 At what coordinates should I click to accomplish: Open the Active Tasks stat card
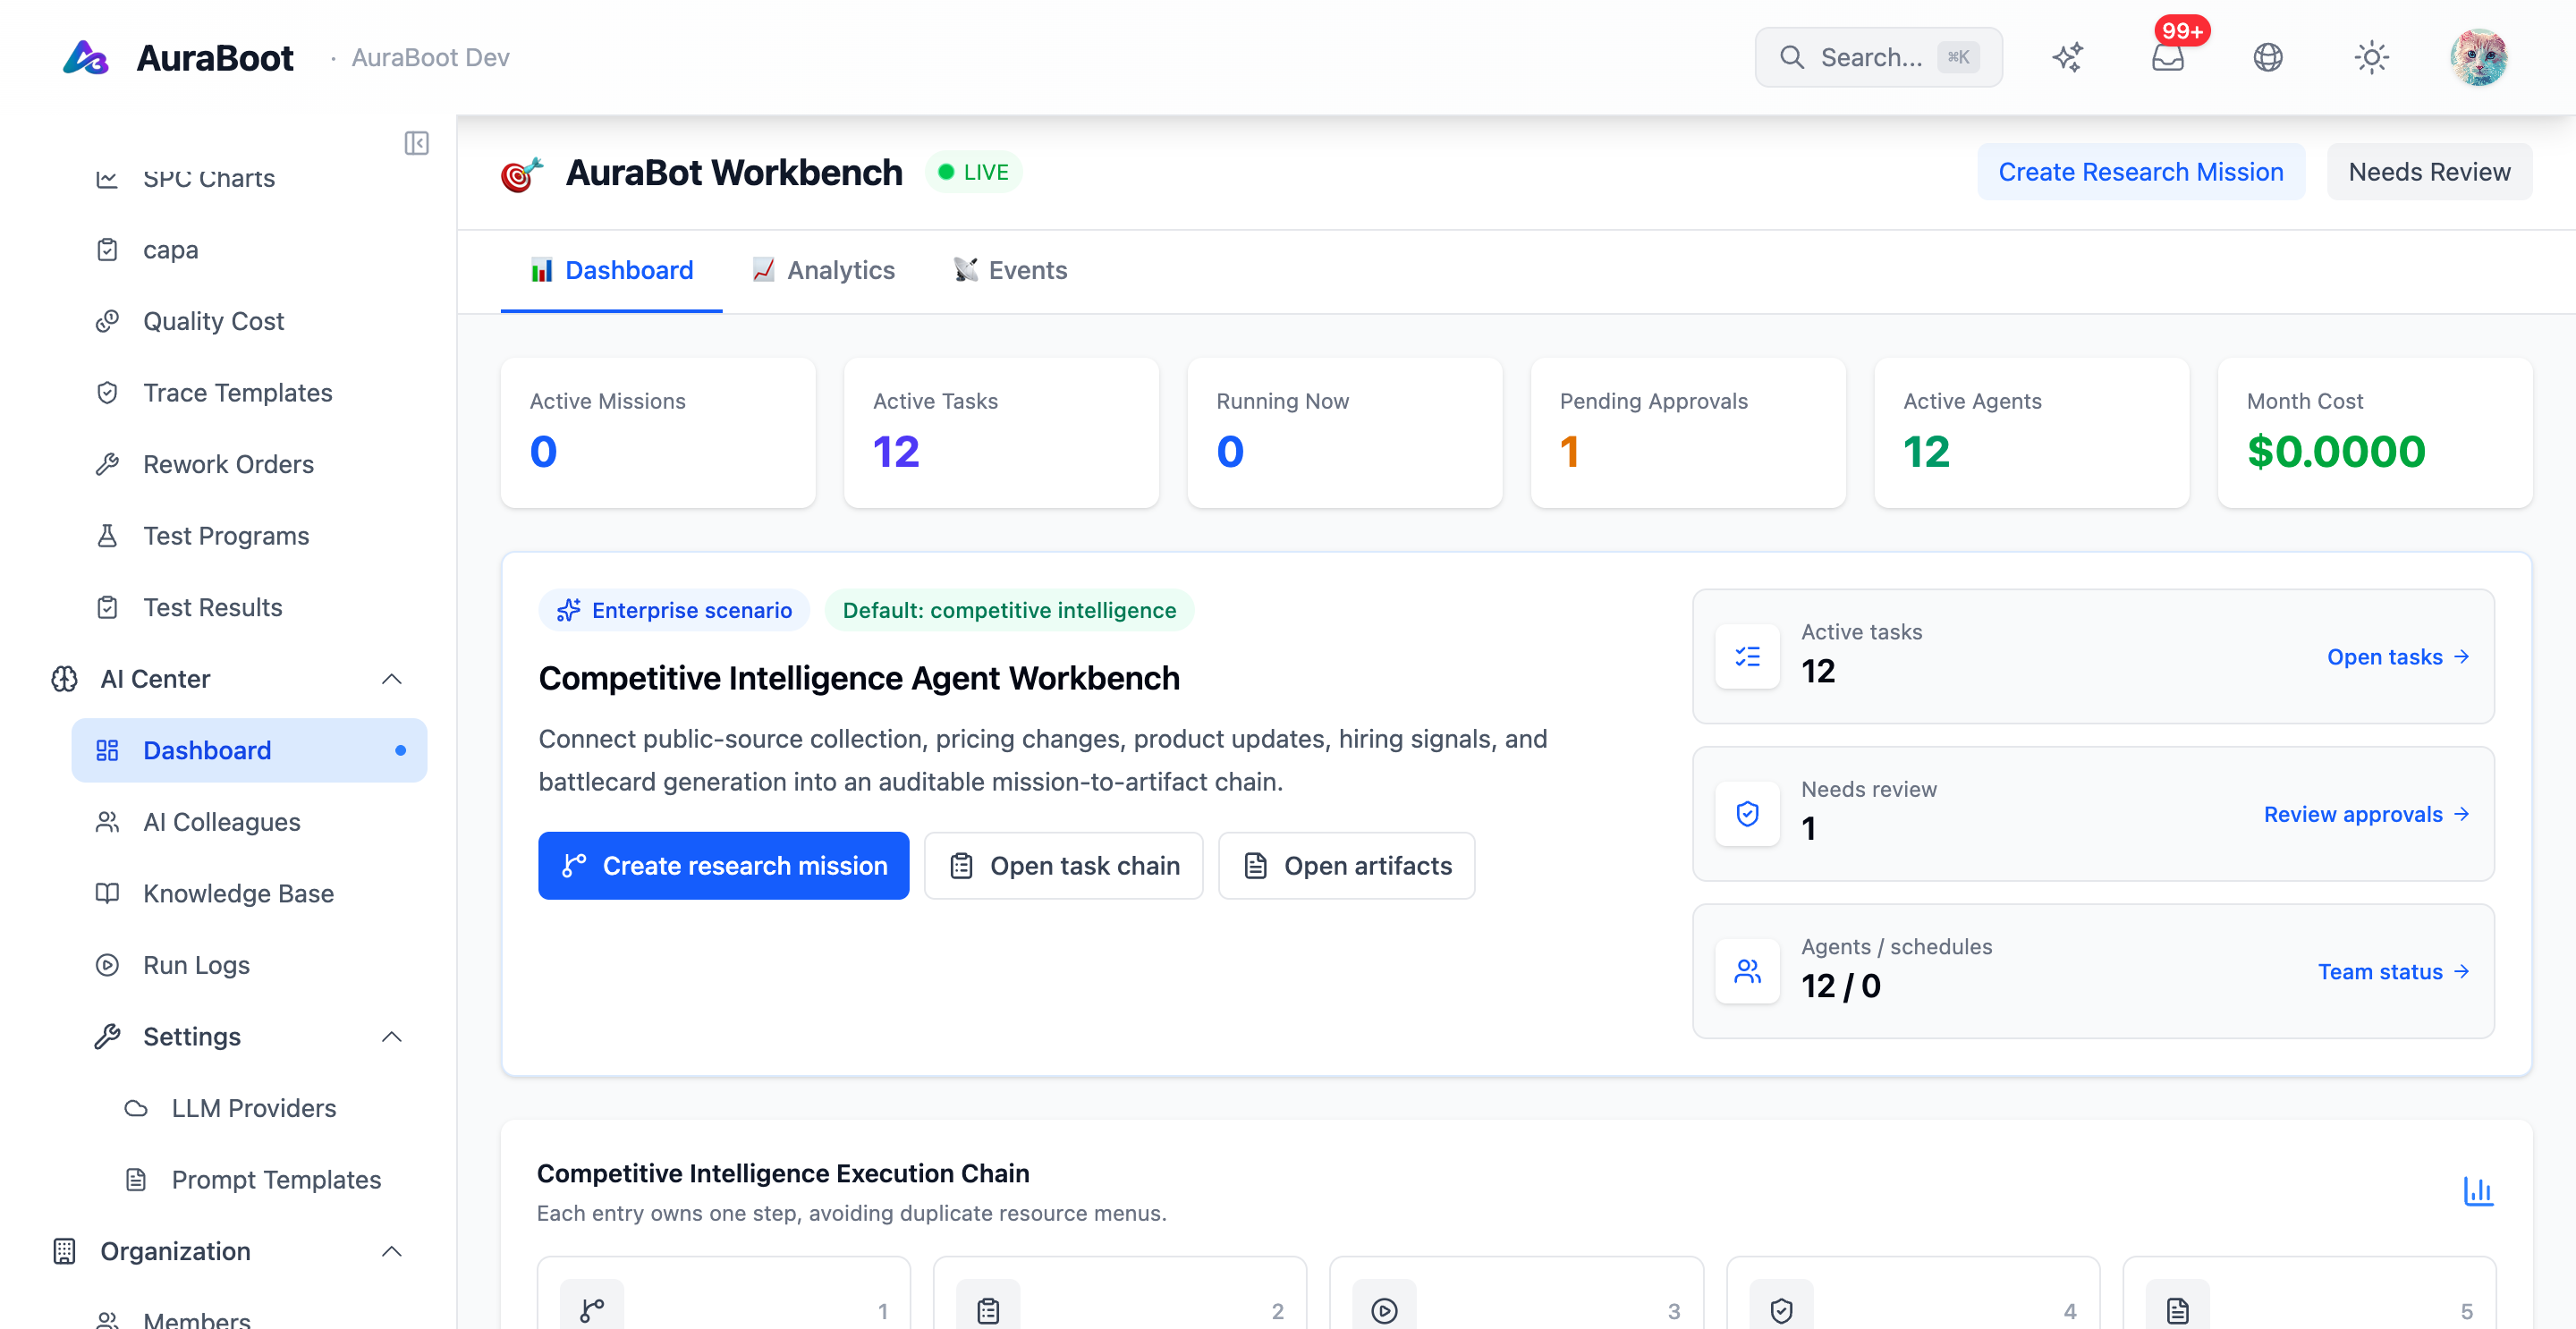click(1001, 432)
